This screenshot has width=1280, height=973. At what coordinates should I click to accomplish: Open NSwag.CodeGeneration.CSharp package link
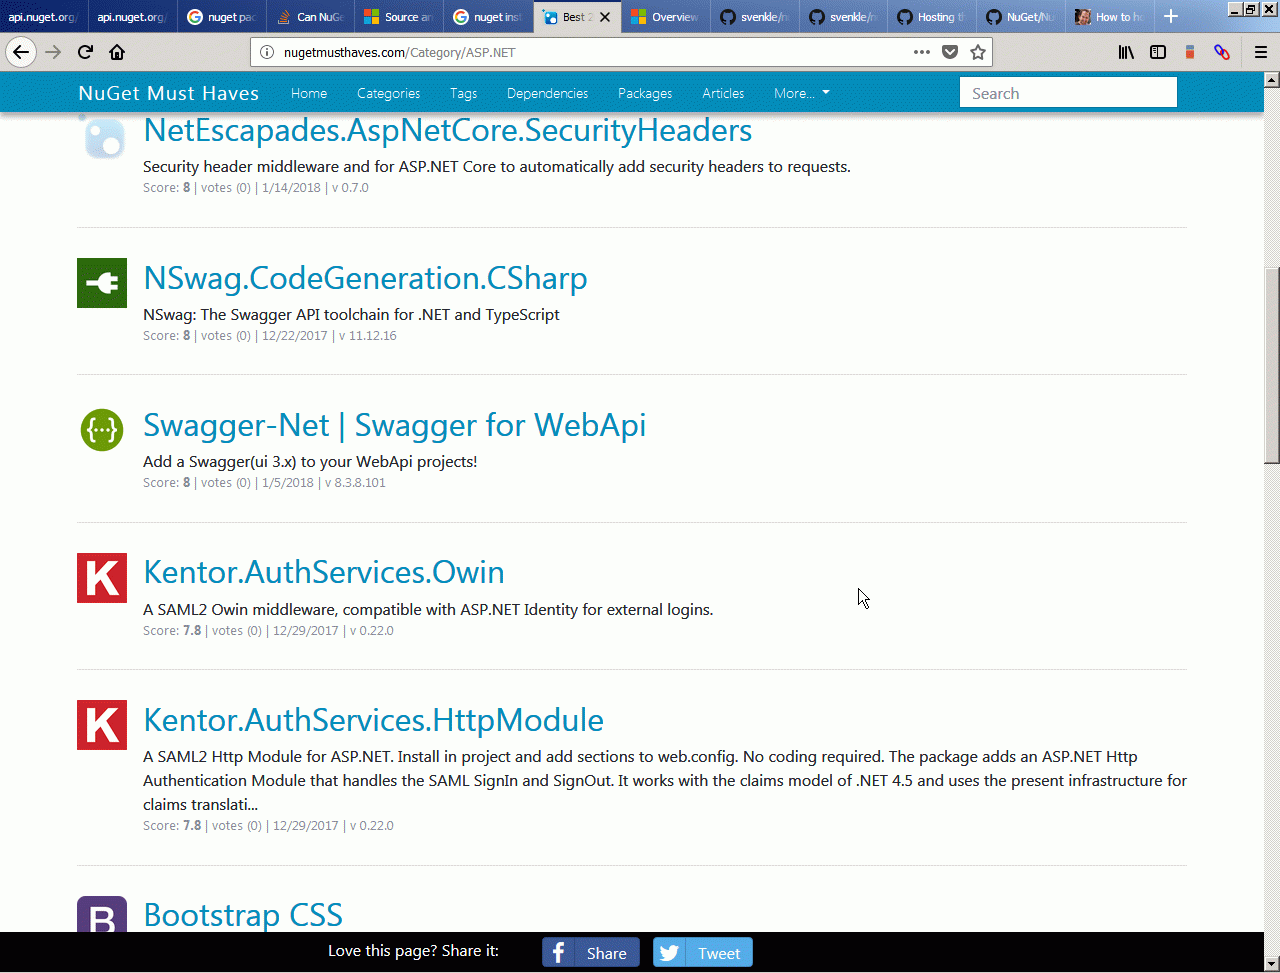[365, 278]
